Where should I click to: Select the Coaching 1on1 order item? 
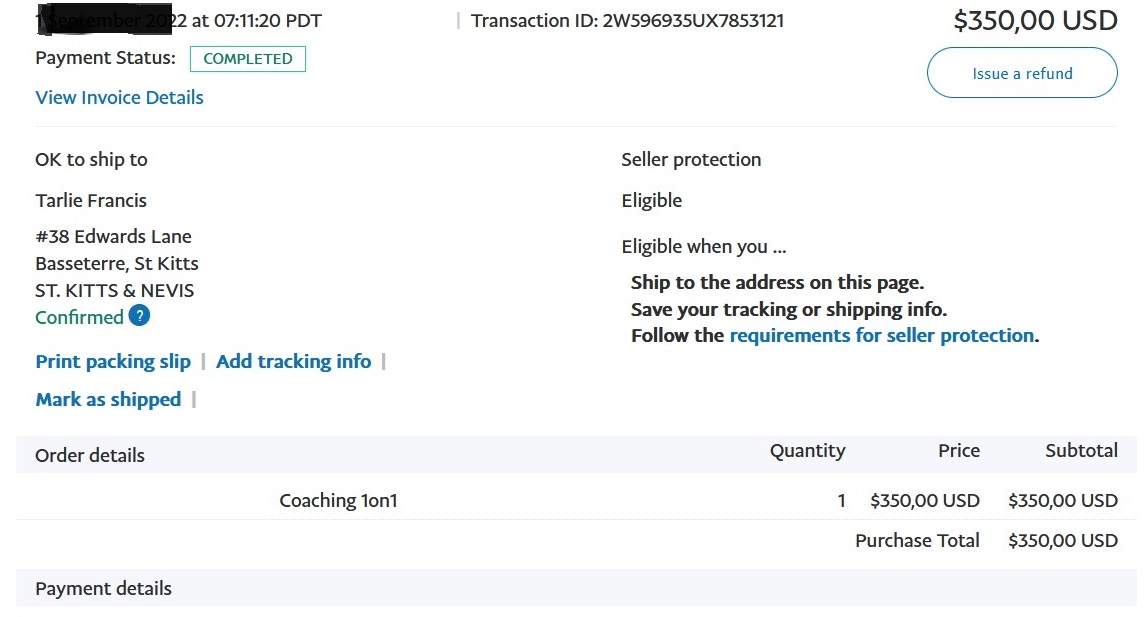[338, 501]
